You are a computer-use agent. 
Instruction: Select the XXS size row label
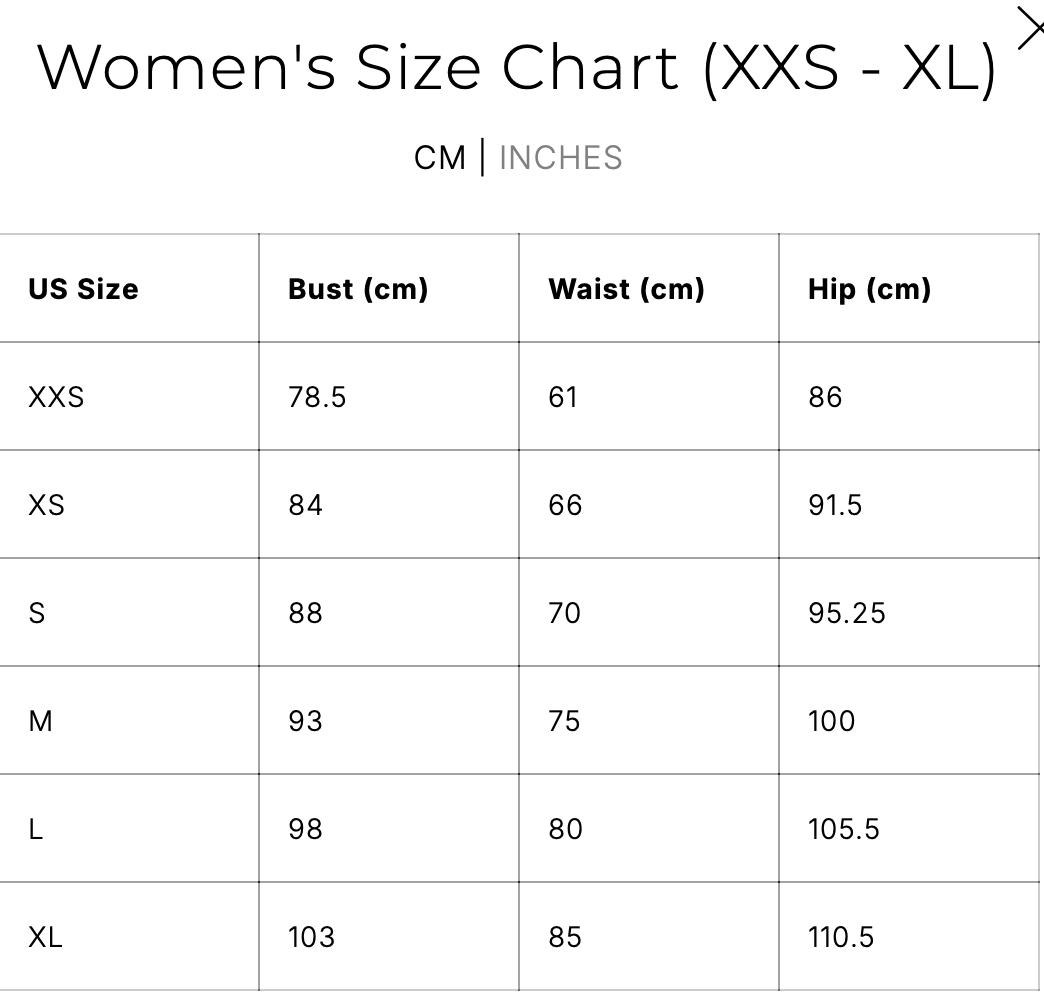click(x=56, y=397)
